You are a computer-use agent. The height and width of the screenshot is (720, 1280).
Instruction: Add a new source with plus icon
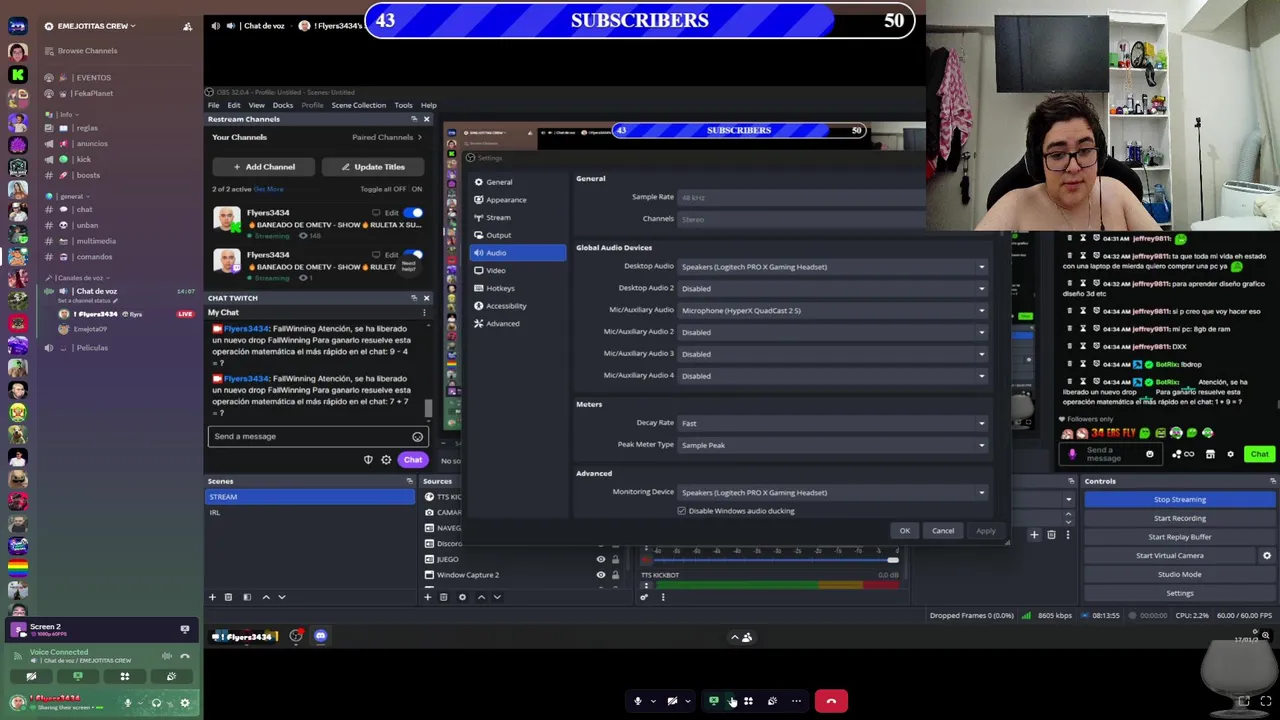pos(427,597)
